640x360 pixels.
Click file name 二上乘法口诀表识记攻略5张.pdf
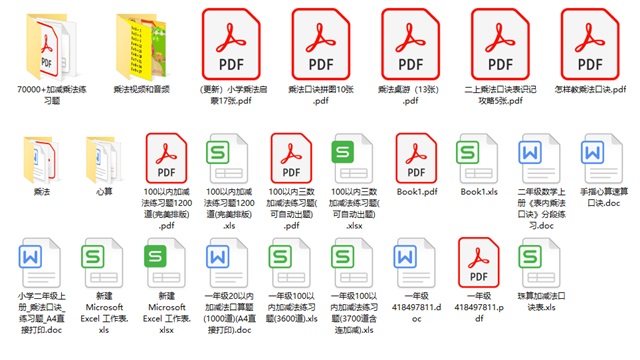click(x=500, y=95)
